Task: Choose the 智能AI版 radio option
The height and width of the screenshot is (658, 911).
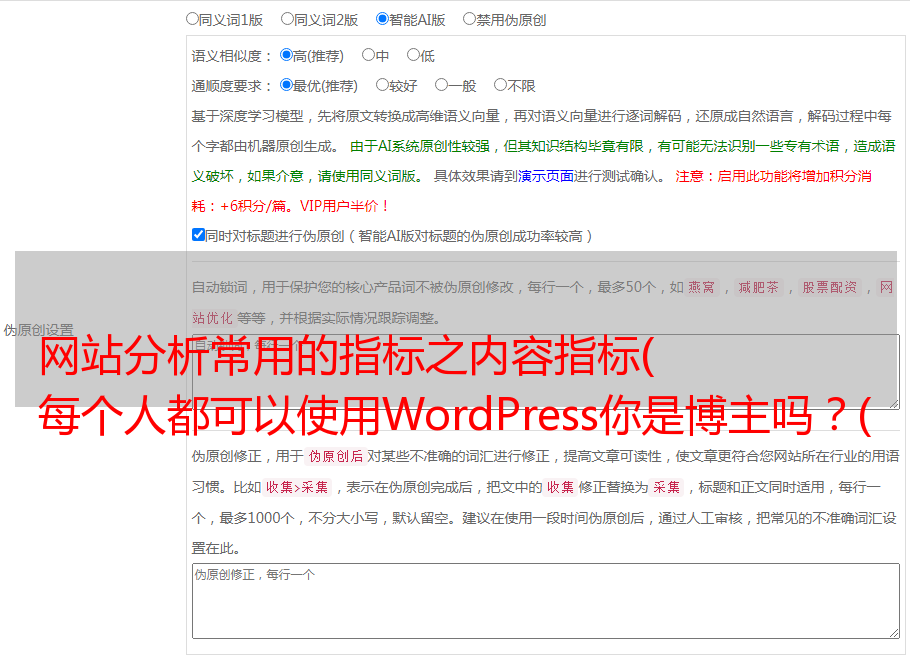Action: (382, 19)
